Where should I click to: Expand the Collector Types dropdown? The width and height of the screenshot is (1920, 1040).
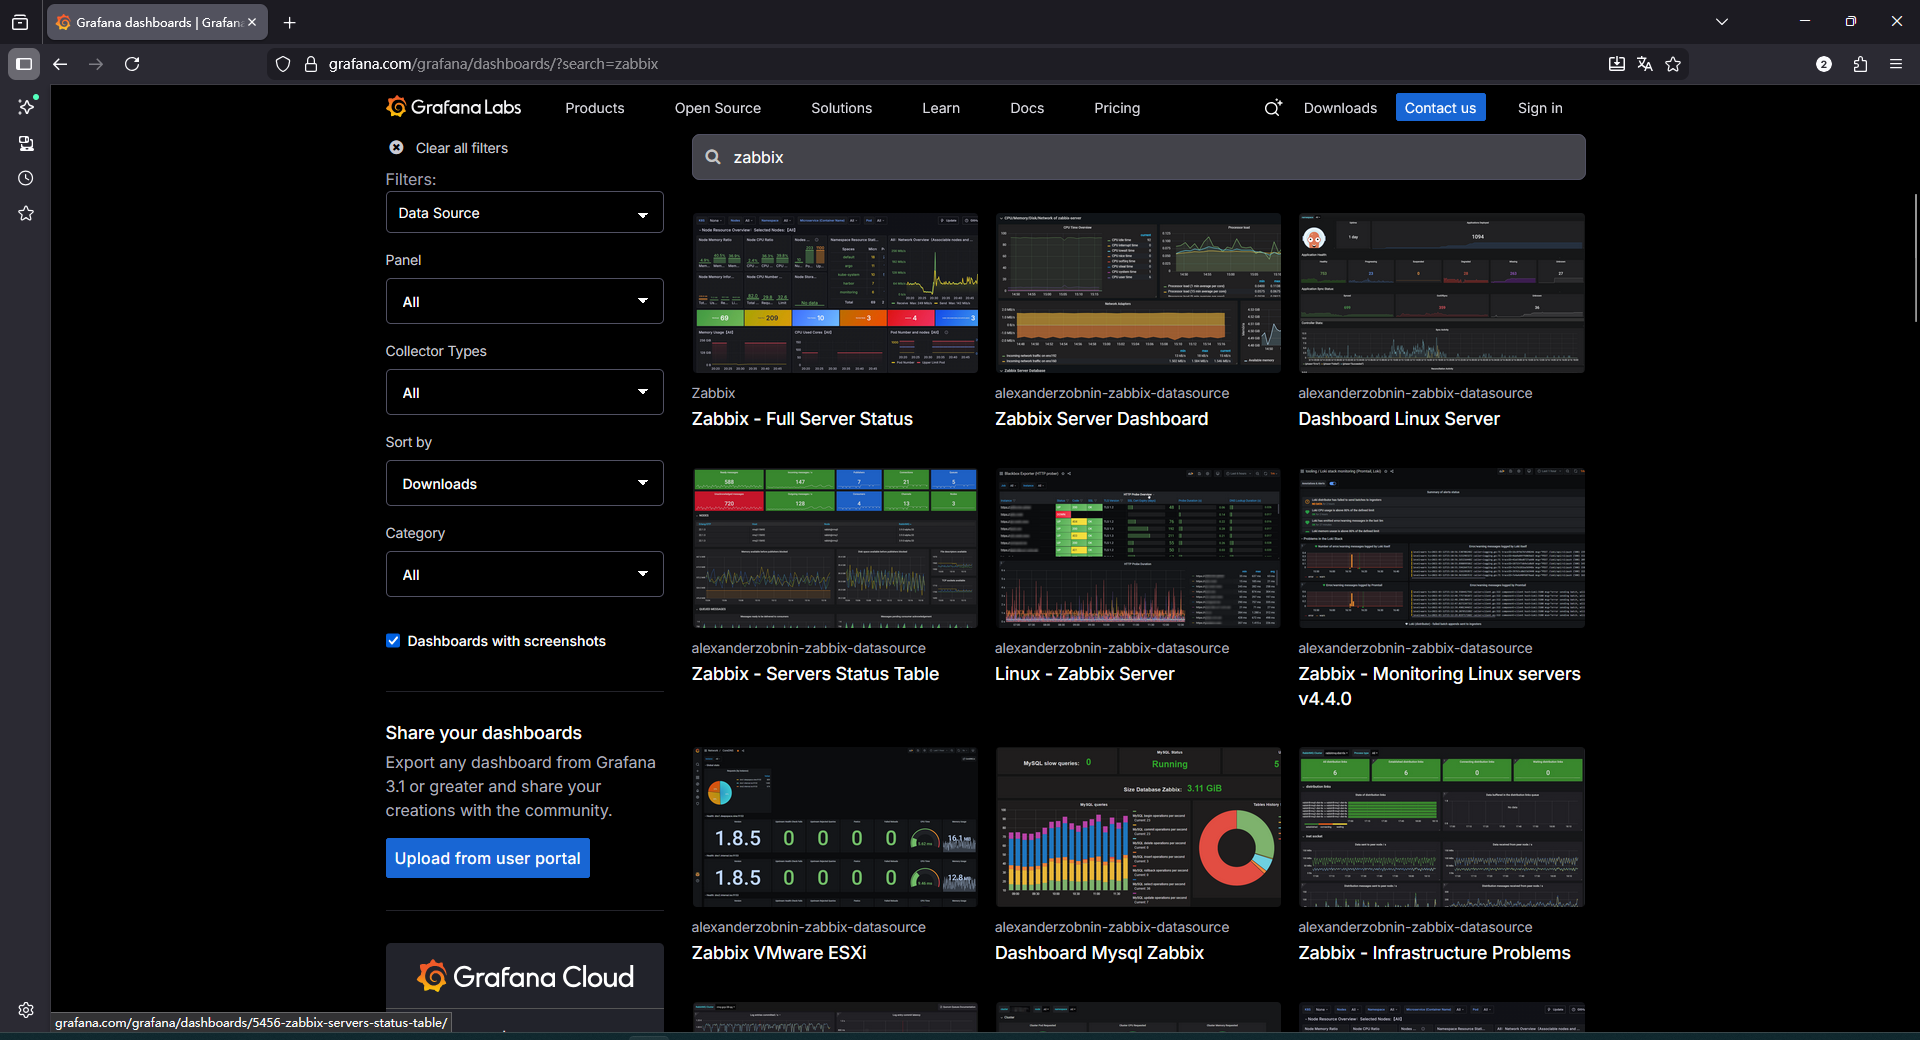point(524,392)
